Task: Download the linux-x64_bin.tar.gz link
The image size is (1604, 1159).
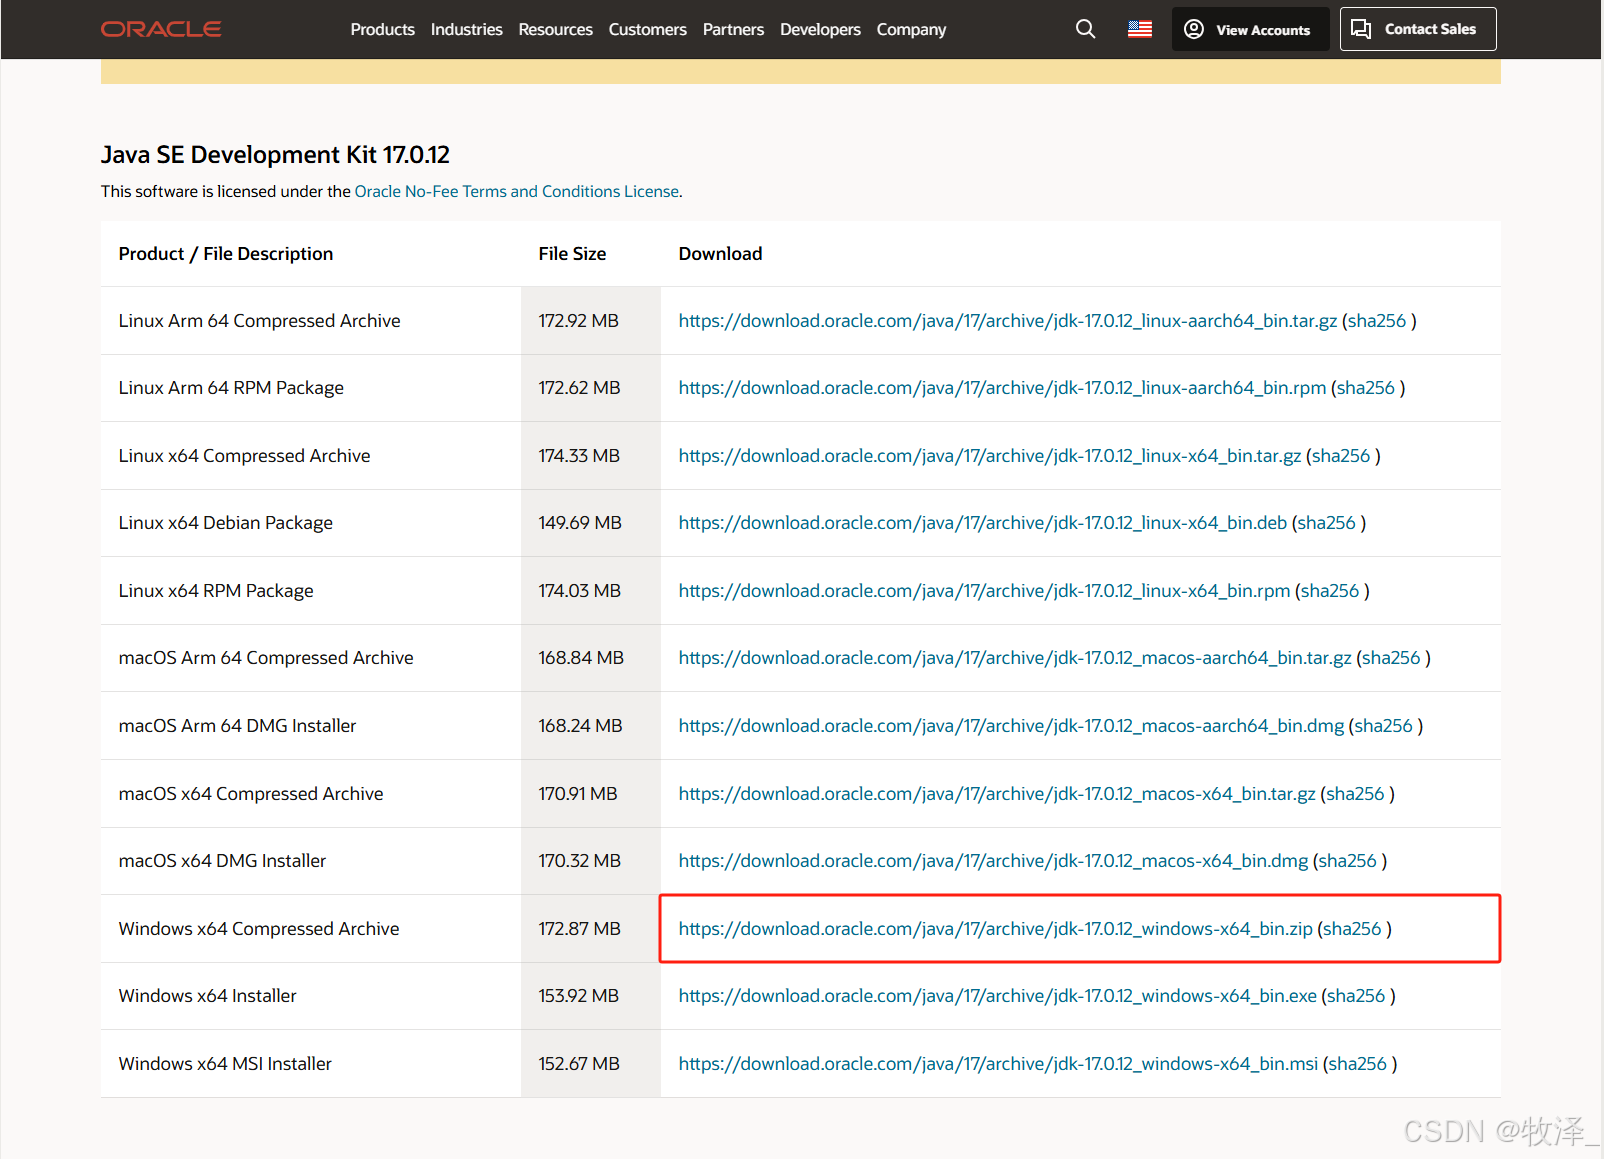Action: coord(990,456)
